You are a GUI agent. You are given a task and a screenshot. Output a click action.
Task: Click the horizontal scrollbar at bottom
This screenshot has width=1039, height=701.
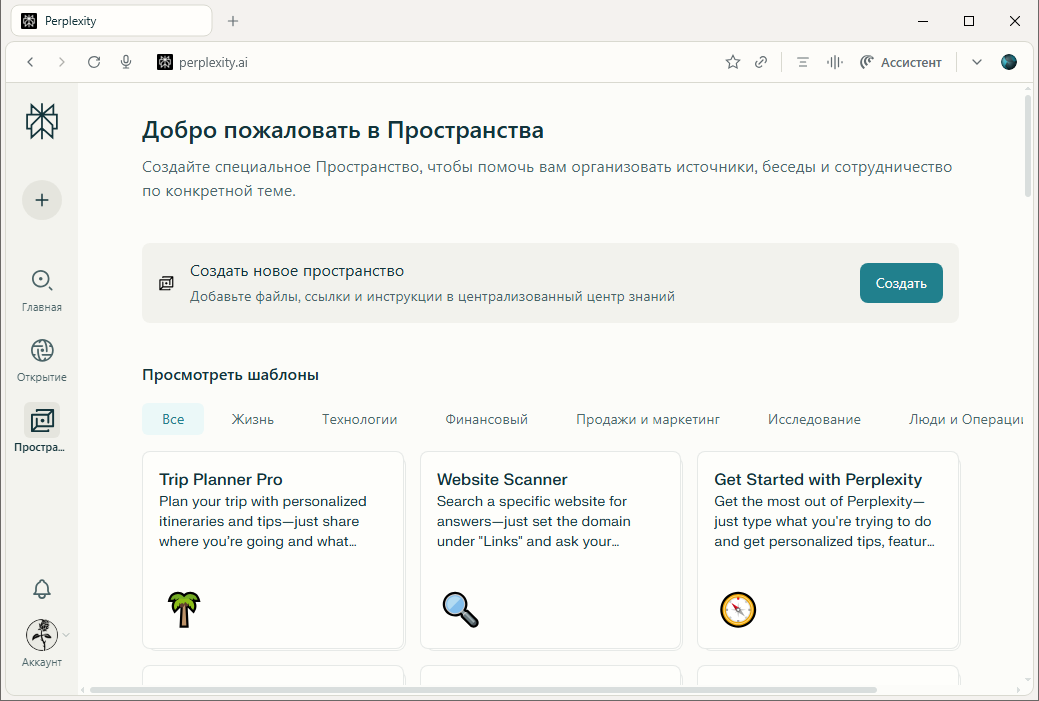483,690
